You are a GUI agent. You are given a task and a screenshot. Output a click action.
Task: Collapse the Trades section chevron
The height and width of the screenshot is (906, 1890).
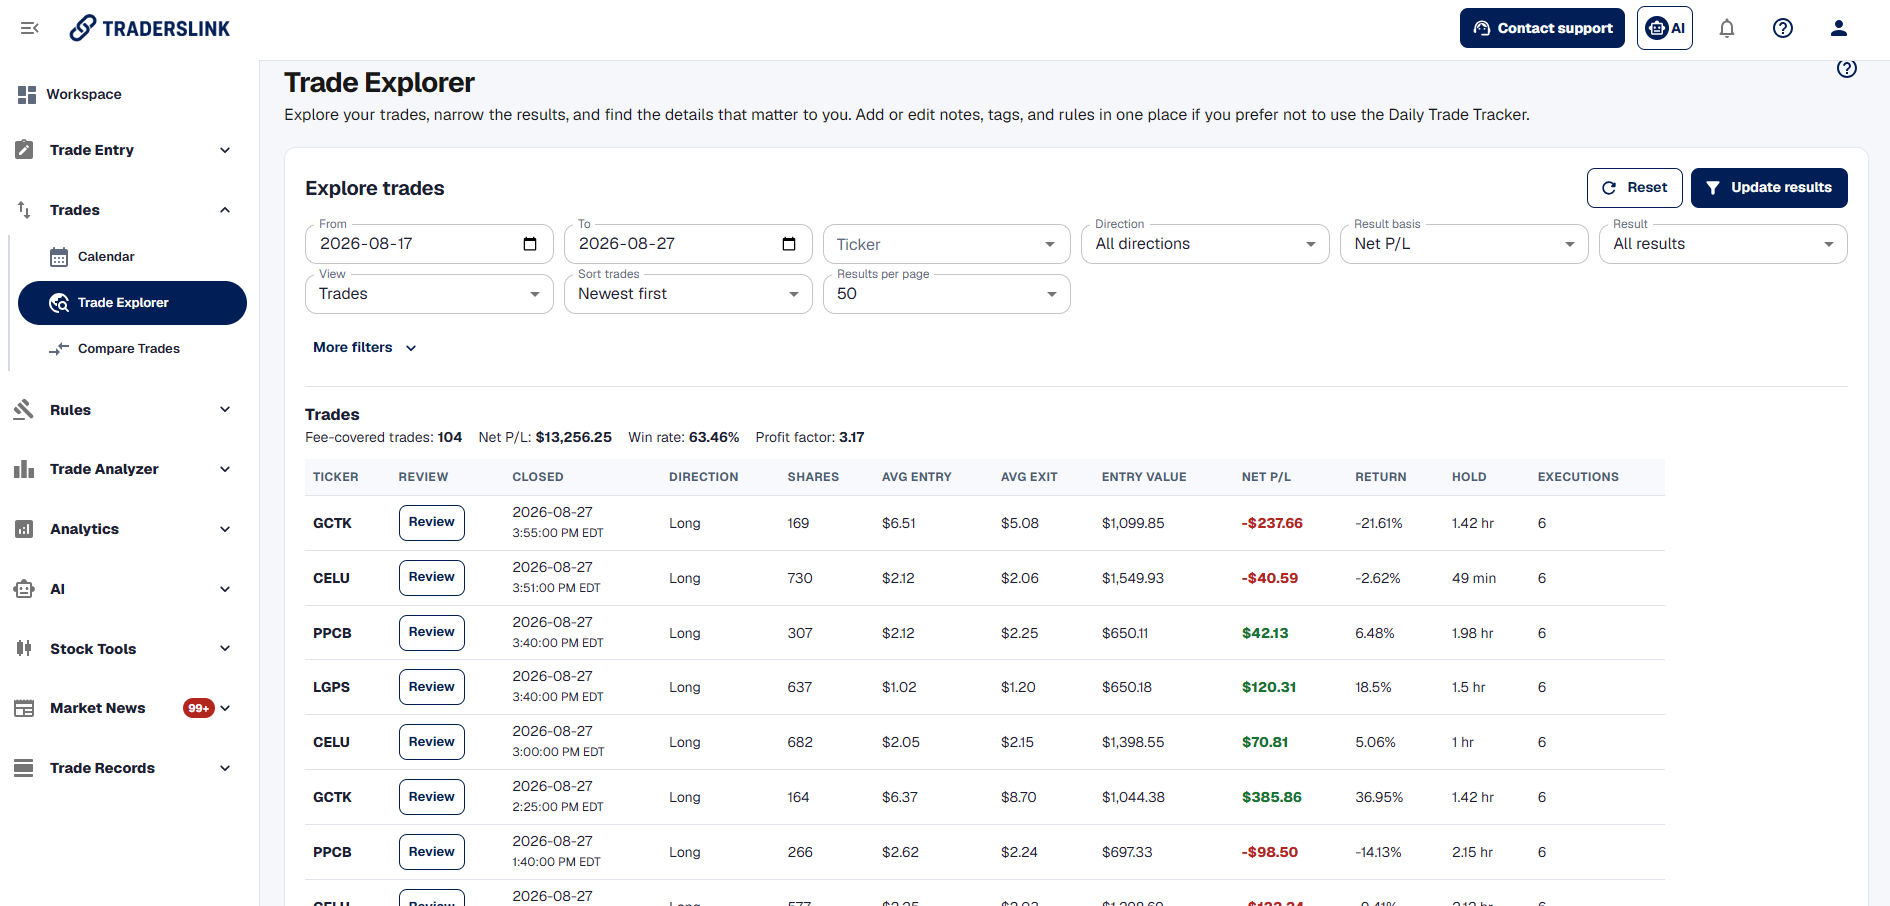pyautogui.click(x=225, y=210)
